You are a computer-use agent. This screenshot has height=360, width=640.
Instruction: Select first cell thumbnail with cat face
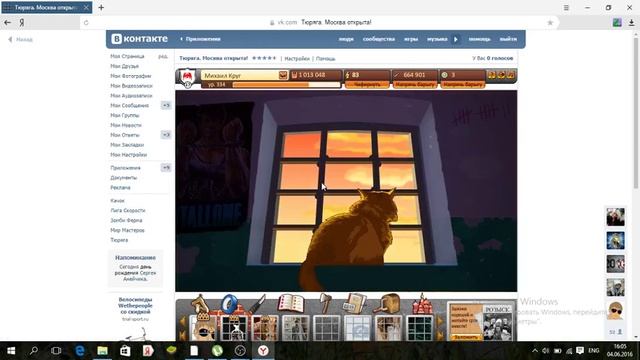tap(203, 328)
